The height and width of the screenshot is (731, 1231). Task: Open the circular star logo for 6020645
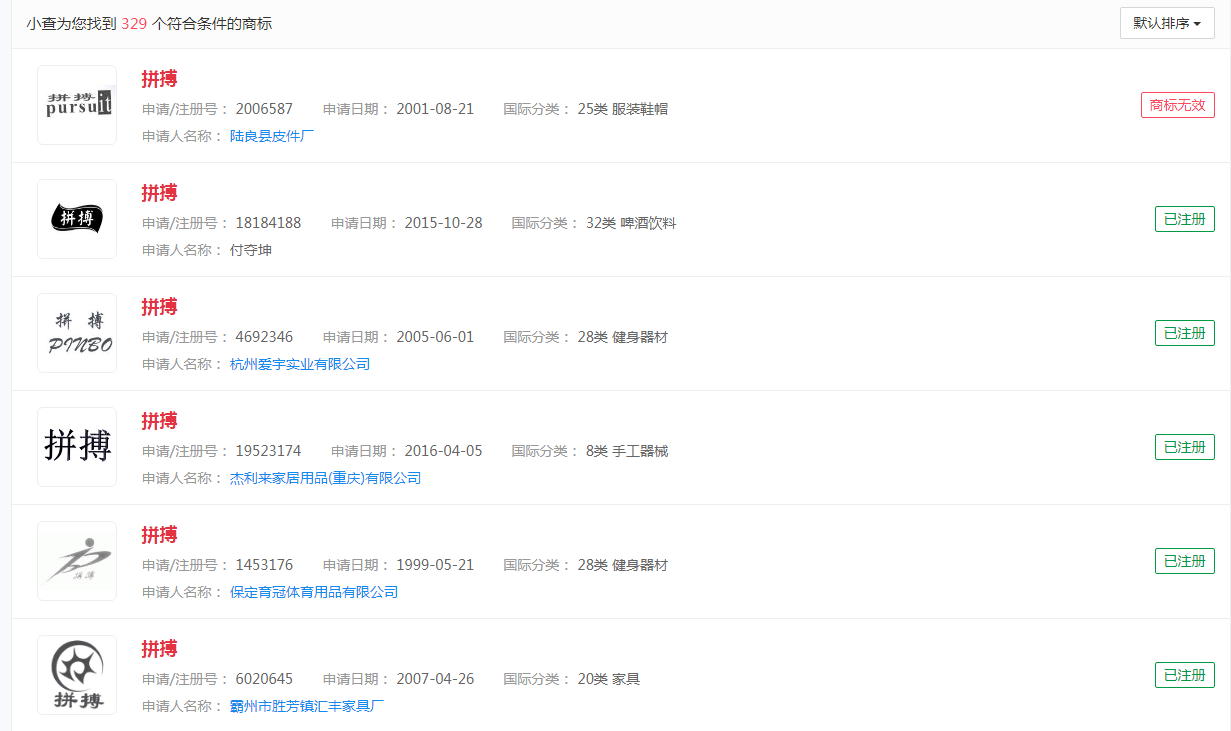pos(77,675)
